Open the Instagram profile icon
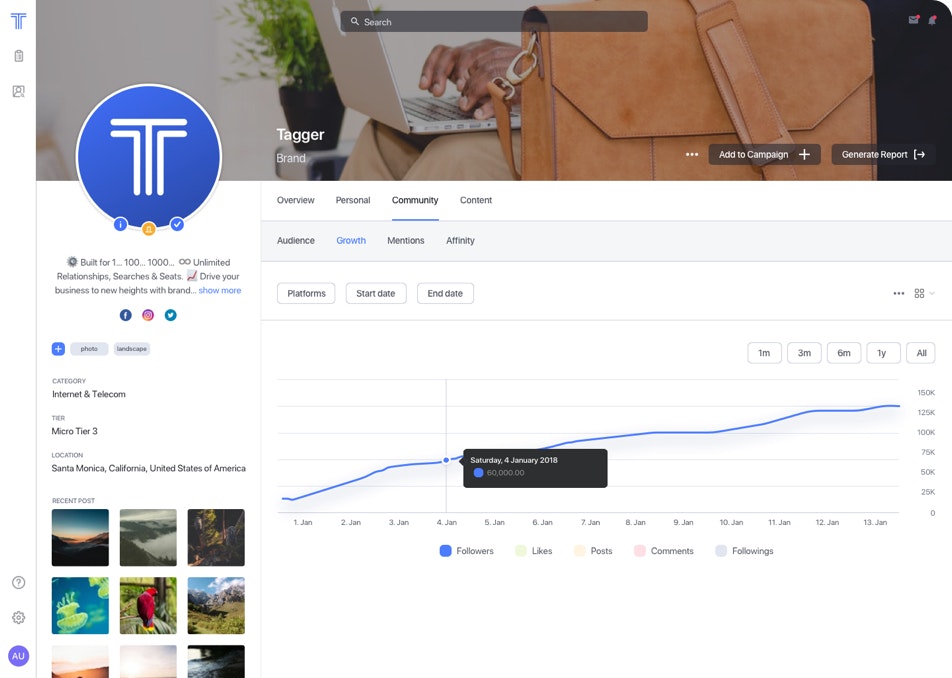Screen dimensions: 952x678 click(x=148, y=315)
